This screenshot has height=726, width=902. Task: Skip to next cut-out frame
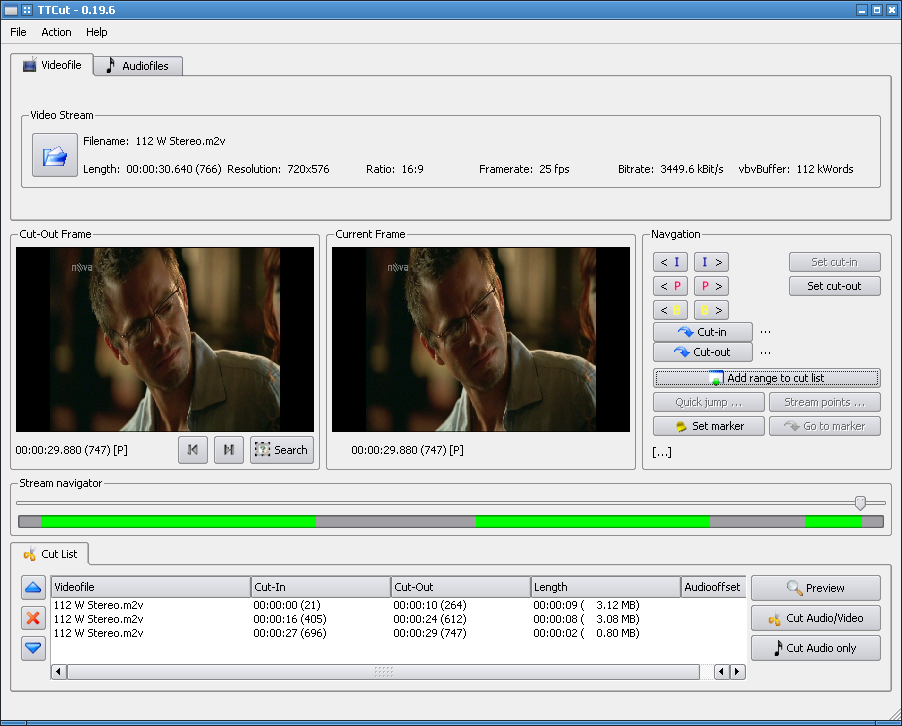point(229,450)
